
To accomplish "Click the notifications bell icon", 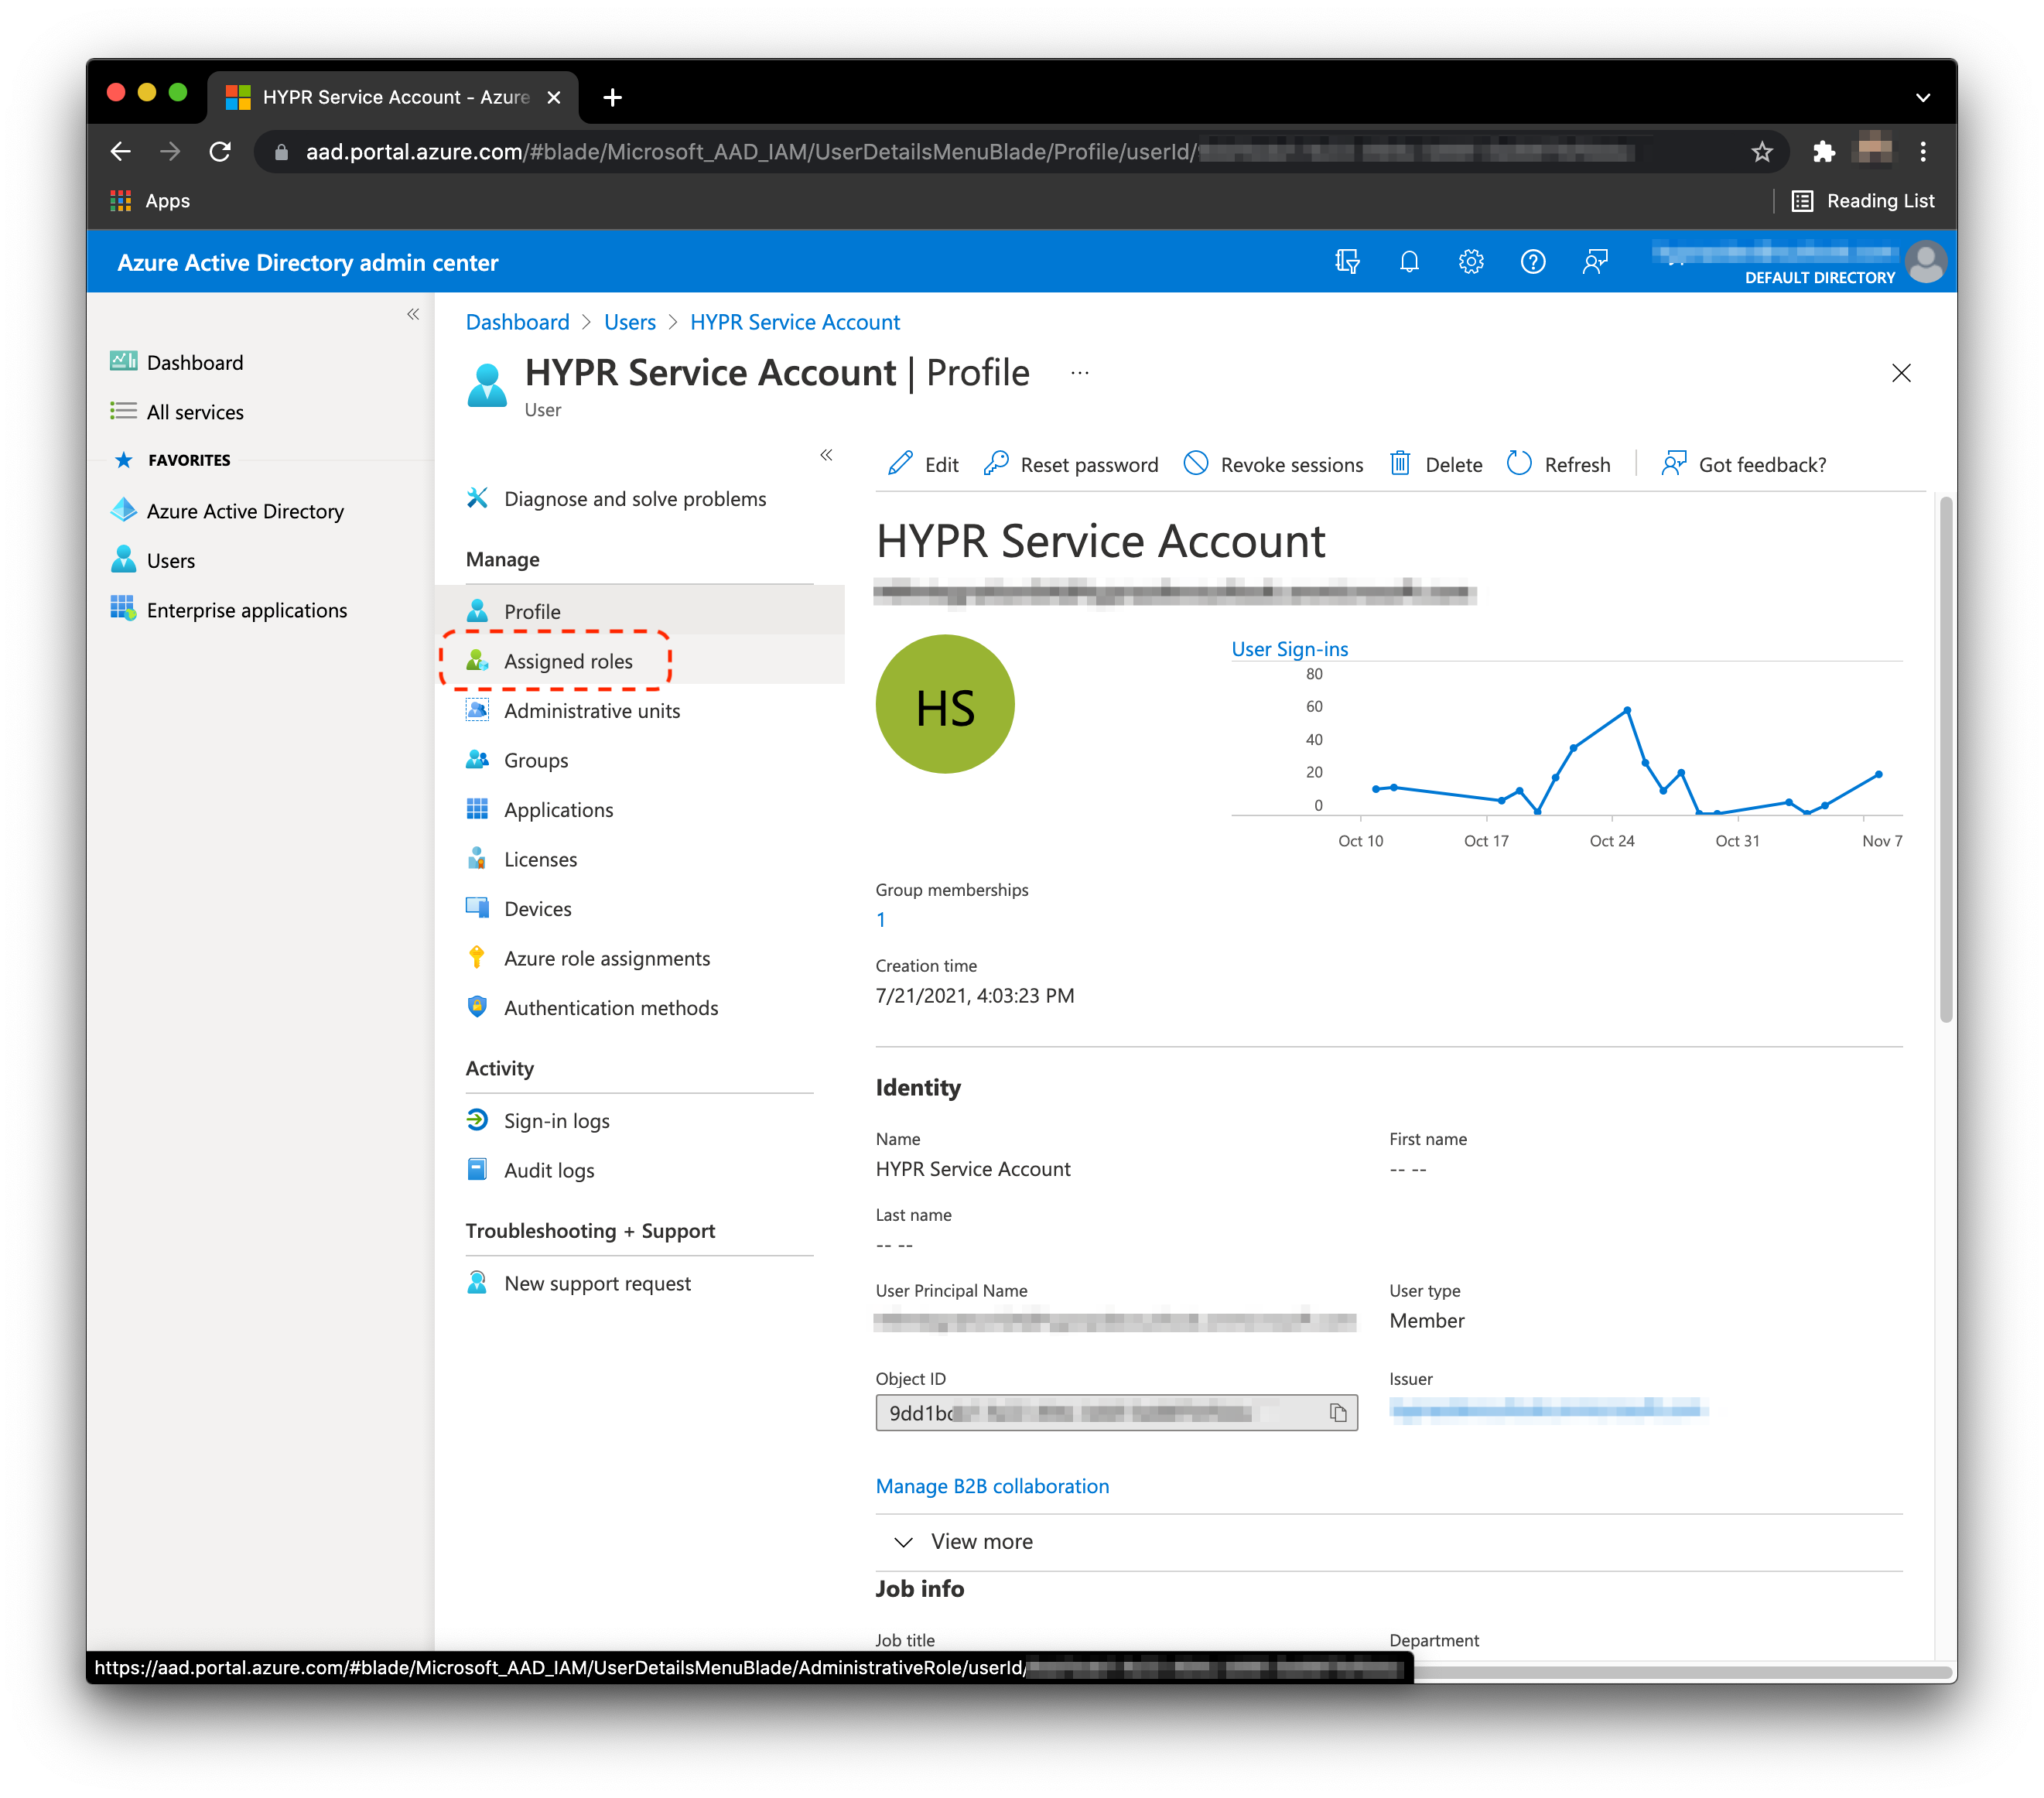I will [x=1409, y=262].
